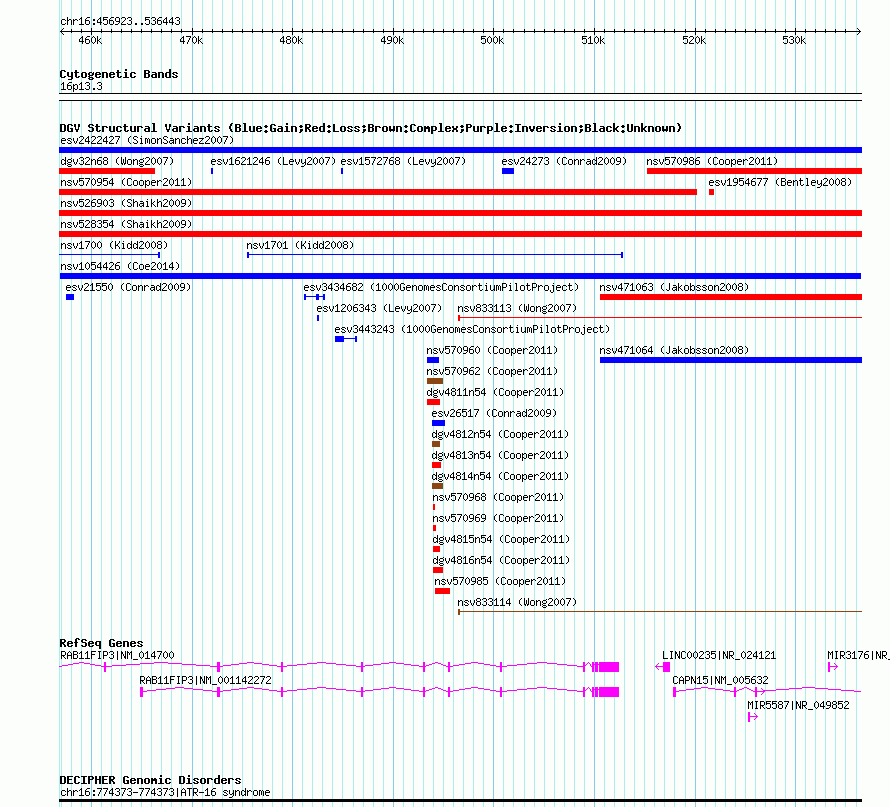Open the LINC00235|NR_024121 gene label
Image resolution: width=890 pixels, height=807 pixels.
tap(719, 655)
